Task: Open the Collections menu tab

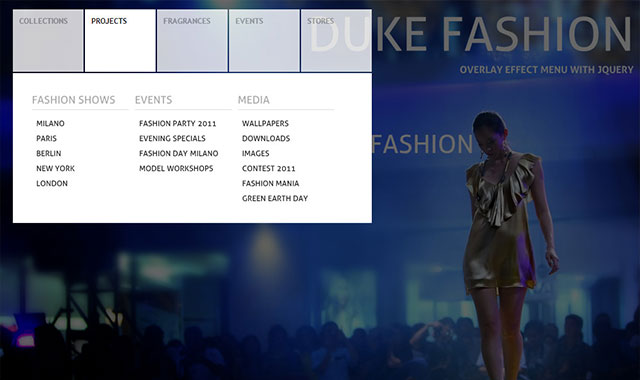Action: pos(48,41)
